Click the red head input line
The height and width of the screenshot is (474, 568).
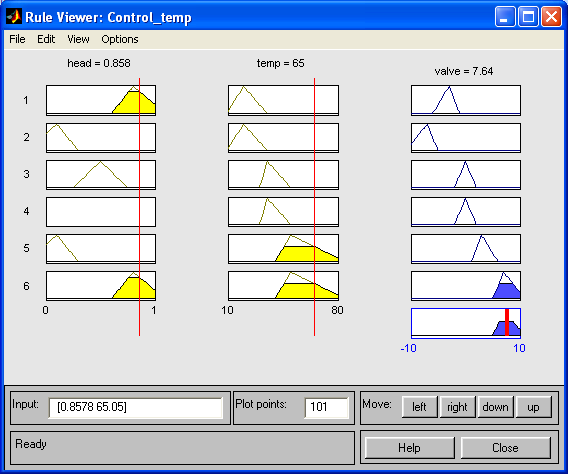[x=139, y=207]
